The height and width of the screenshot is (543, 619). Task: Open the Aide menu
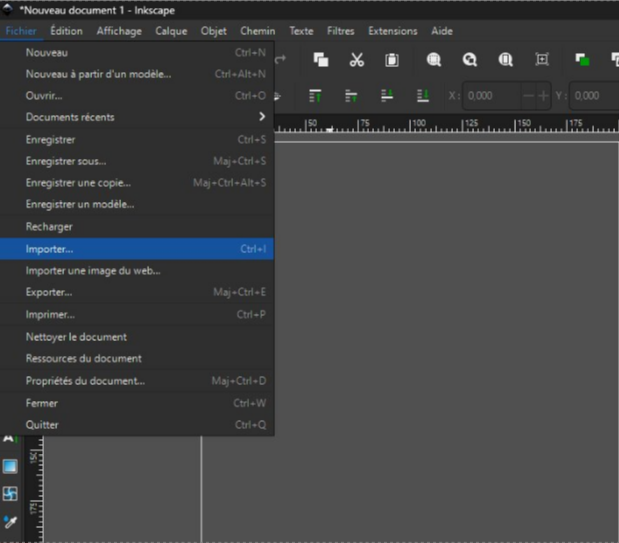tap(442, 31)
